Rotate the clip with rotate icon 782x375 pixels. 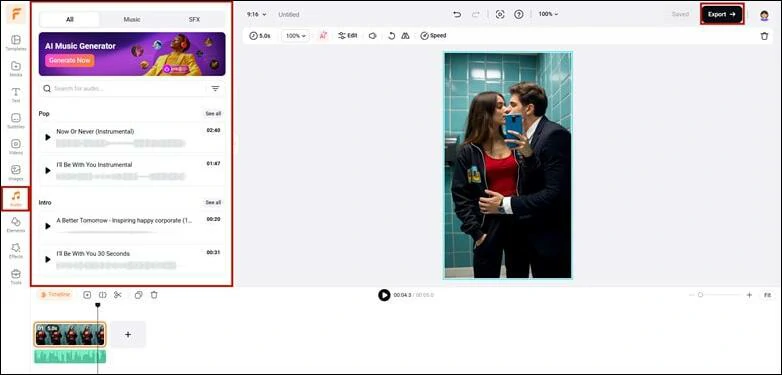point(391,36)
